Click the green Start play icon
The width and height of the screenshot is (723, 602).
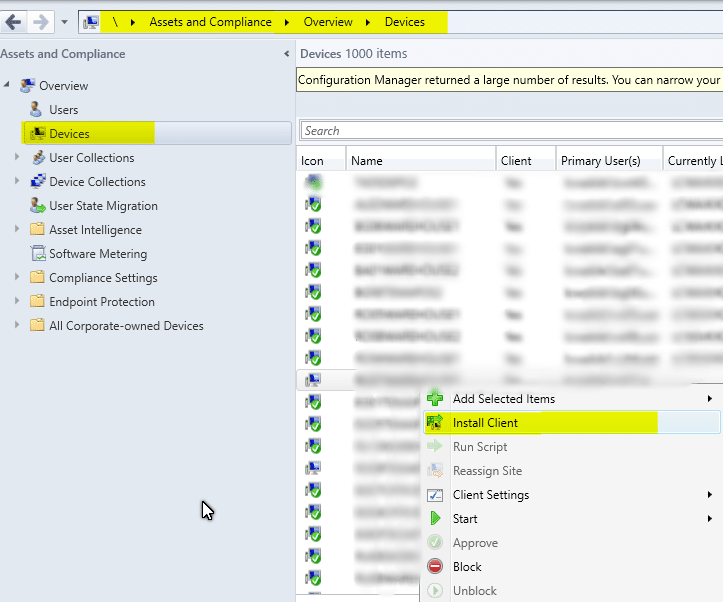(x=435, y=519)
